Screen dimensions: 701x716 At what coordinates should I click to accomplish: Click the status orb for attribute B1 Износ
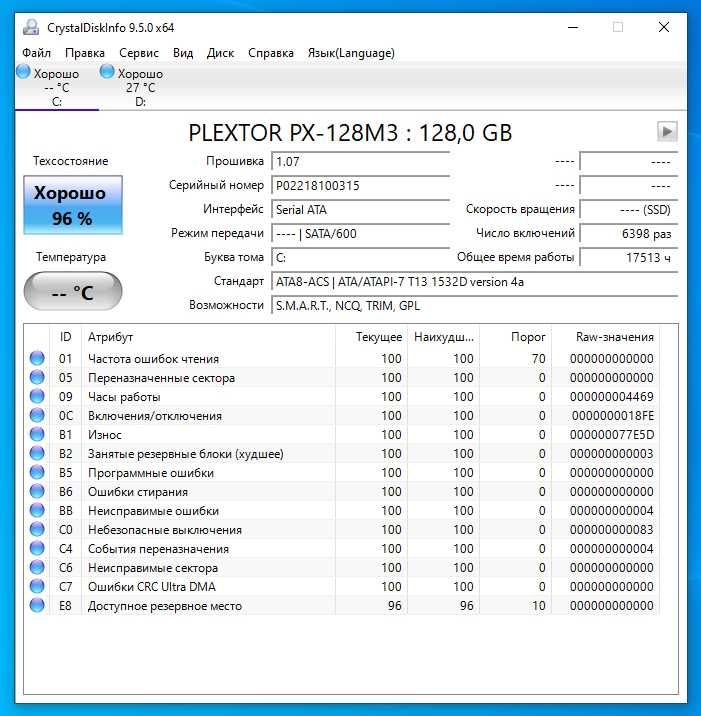click(x=37, y=434)
